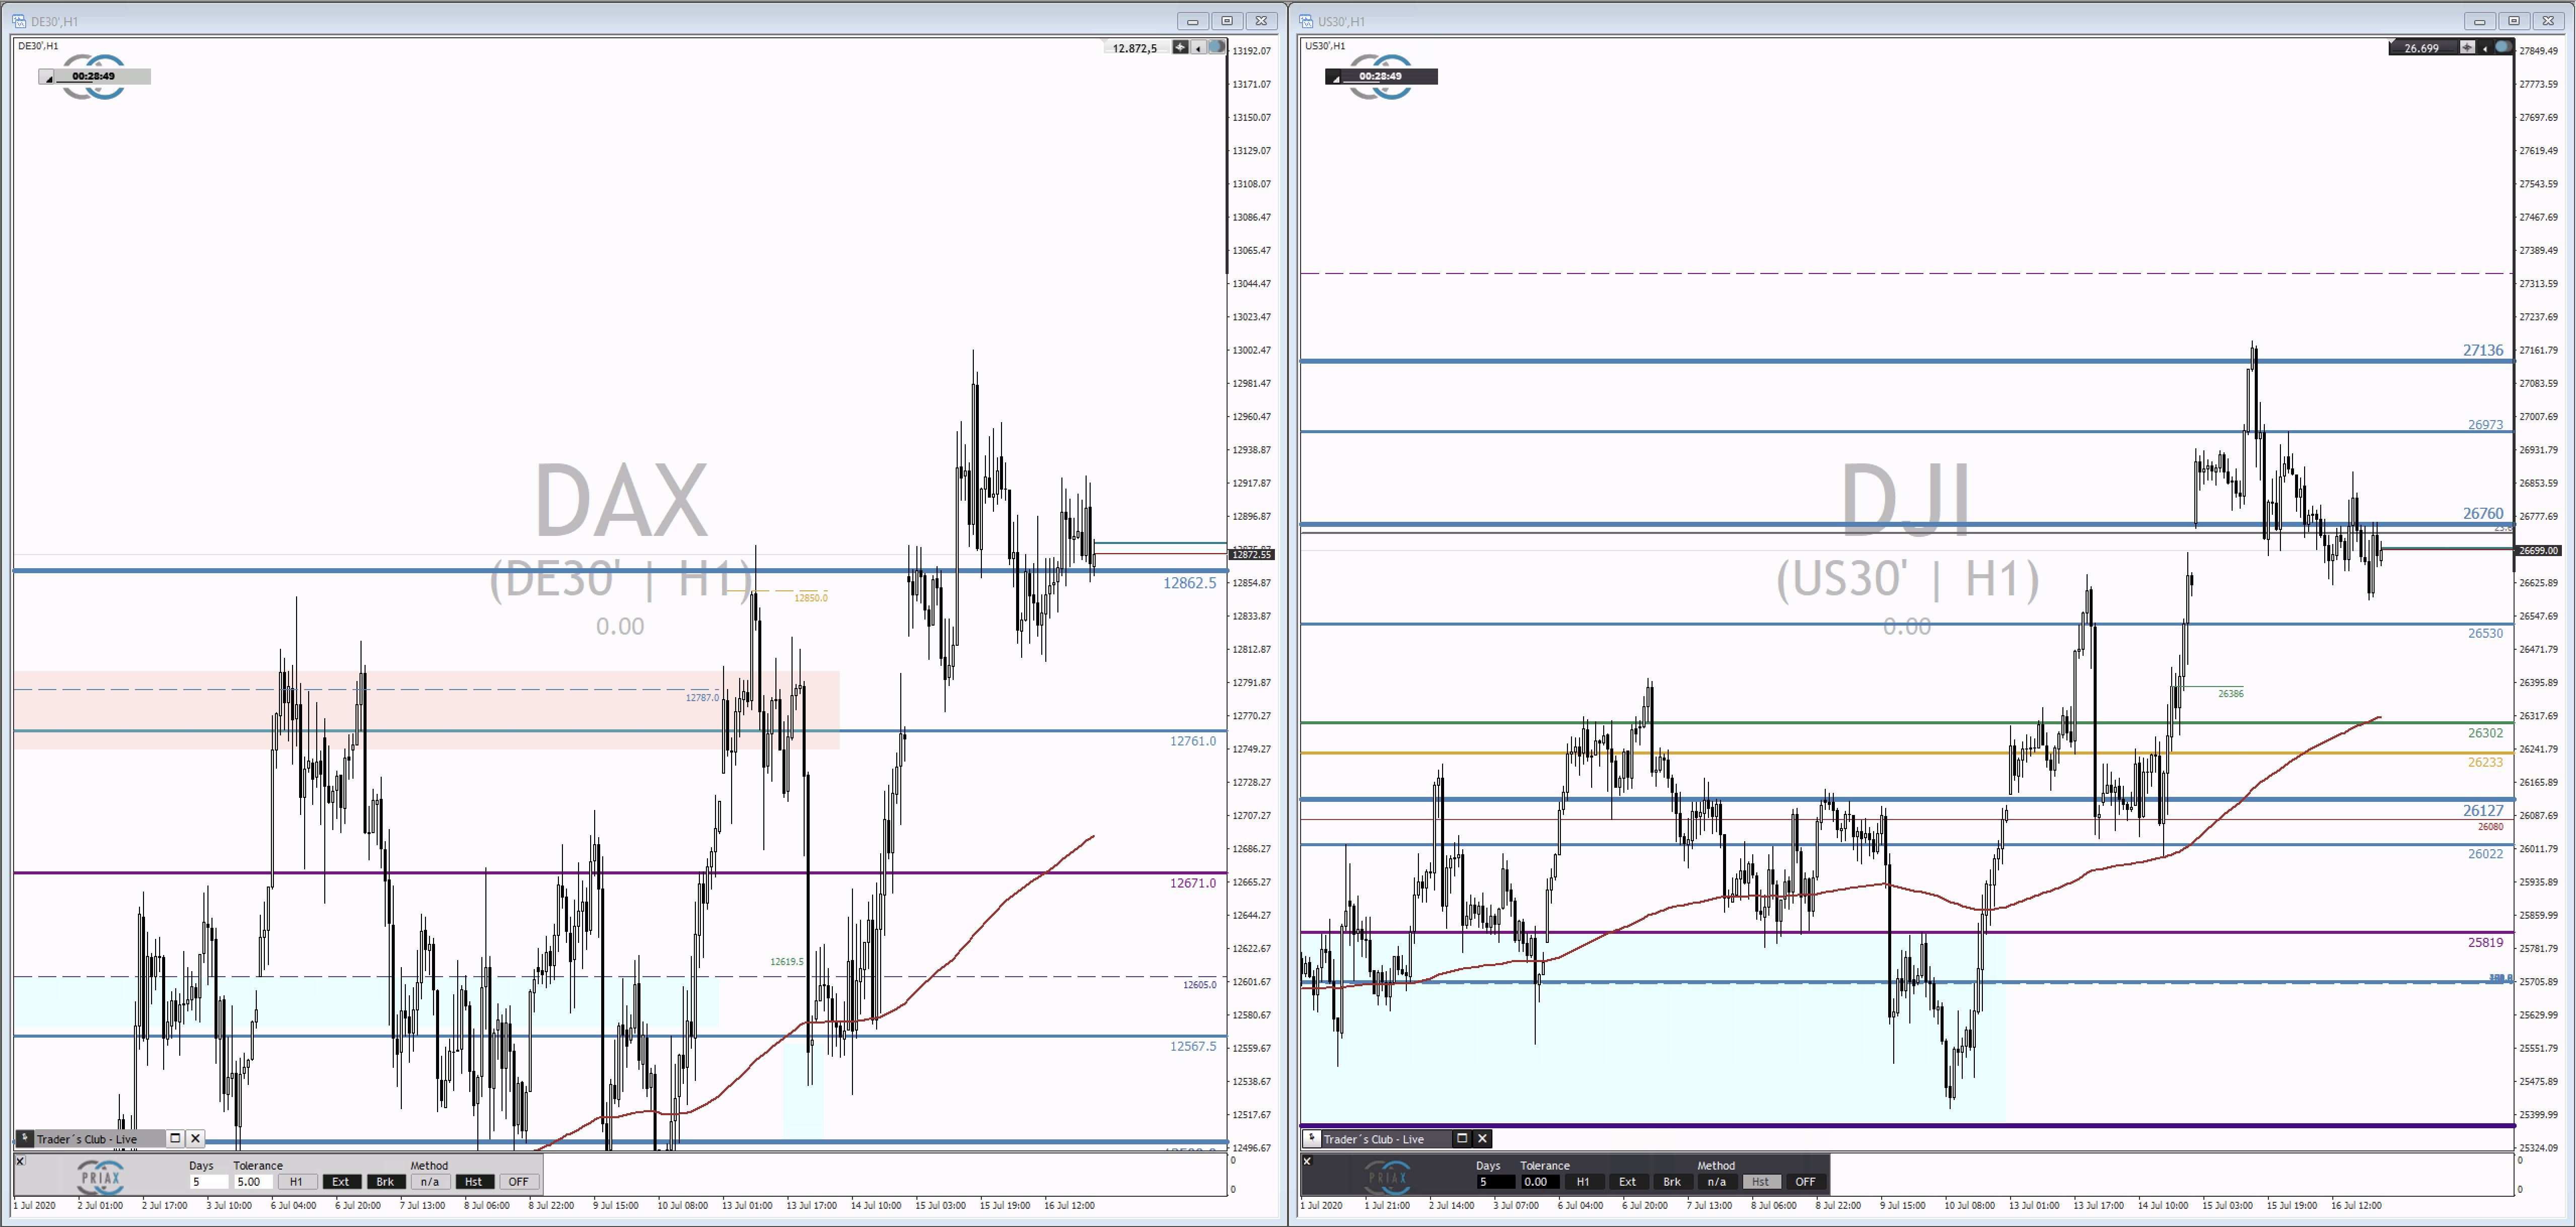Click the 12761.0 level label in DAX chart

point(1193,741)
